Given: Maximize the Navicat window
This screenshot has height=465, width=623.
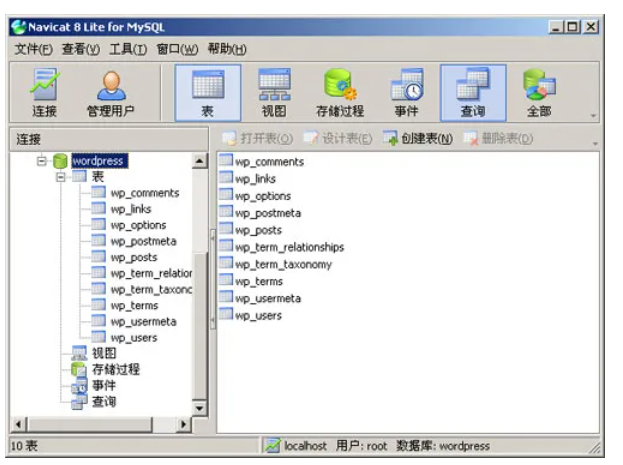Looking at the screenshot, I should pos(573,27).
